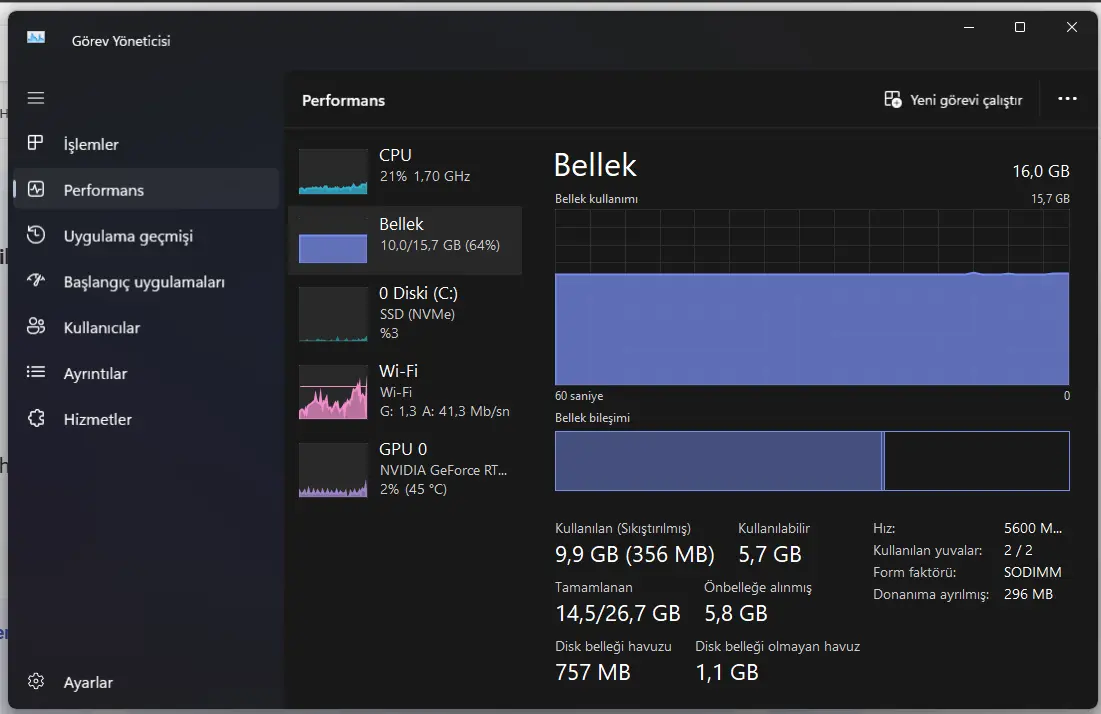Click the 757 MB paged pool value
The width and height of the screenshot is (1101, 714).
click(593, 673)
